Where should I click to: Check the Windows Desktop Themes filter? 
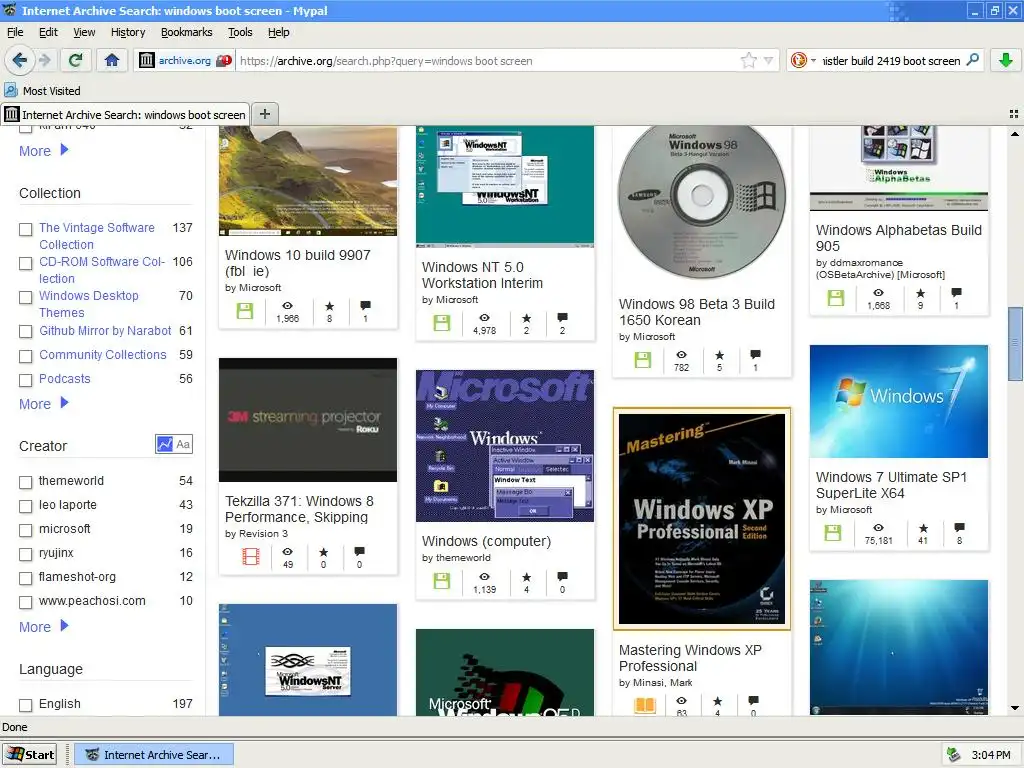25,297
